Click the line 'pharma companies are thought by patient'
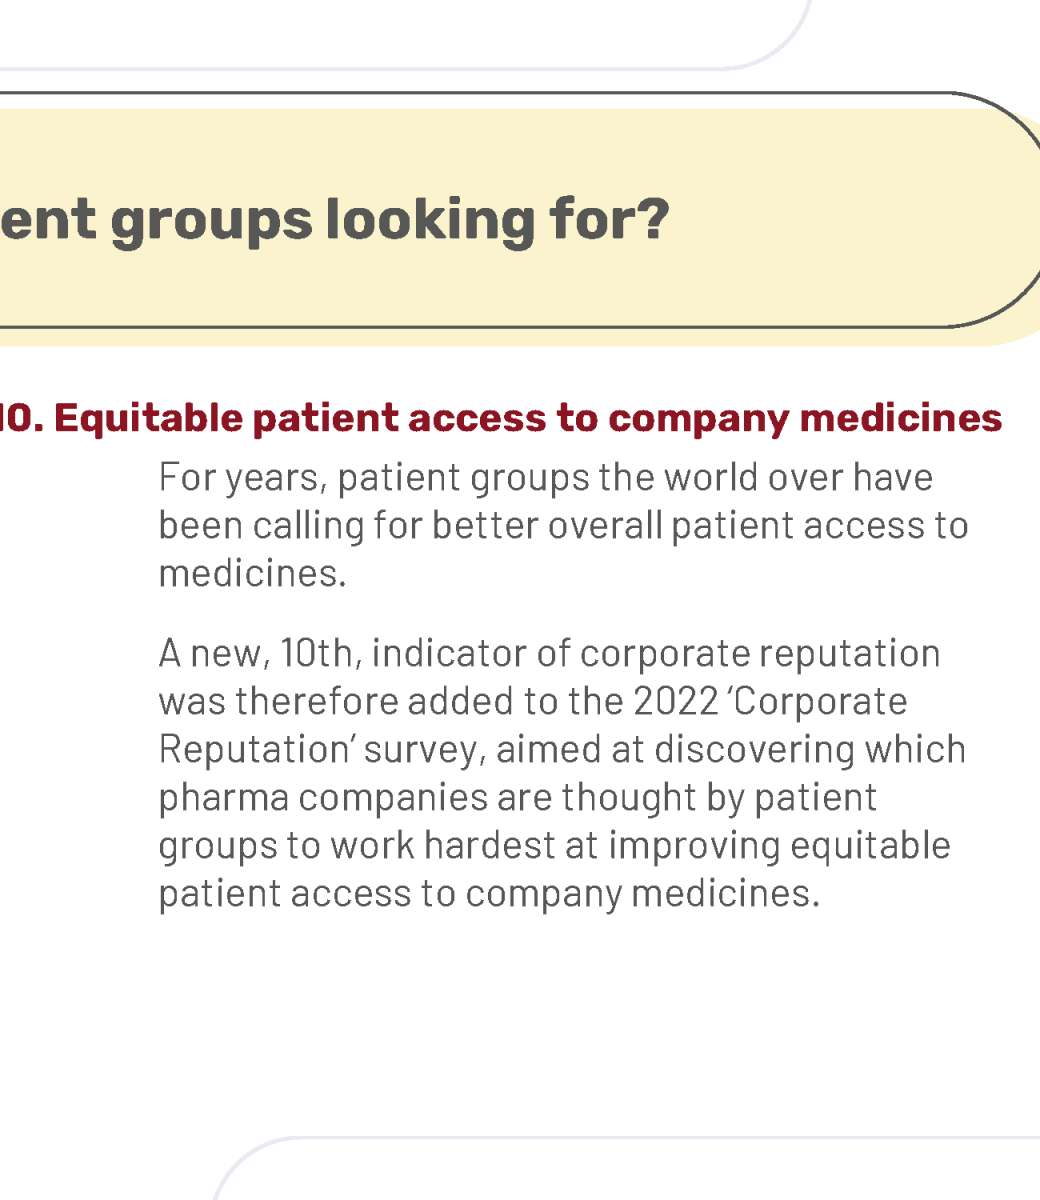The width and height of the screenshot is (1040, 1200). pos(518,798)
